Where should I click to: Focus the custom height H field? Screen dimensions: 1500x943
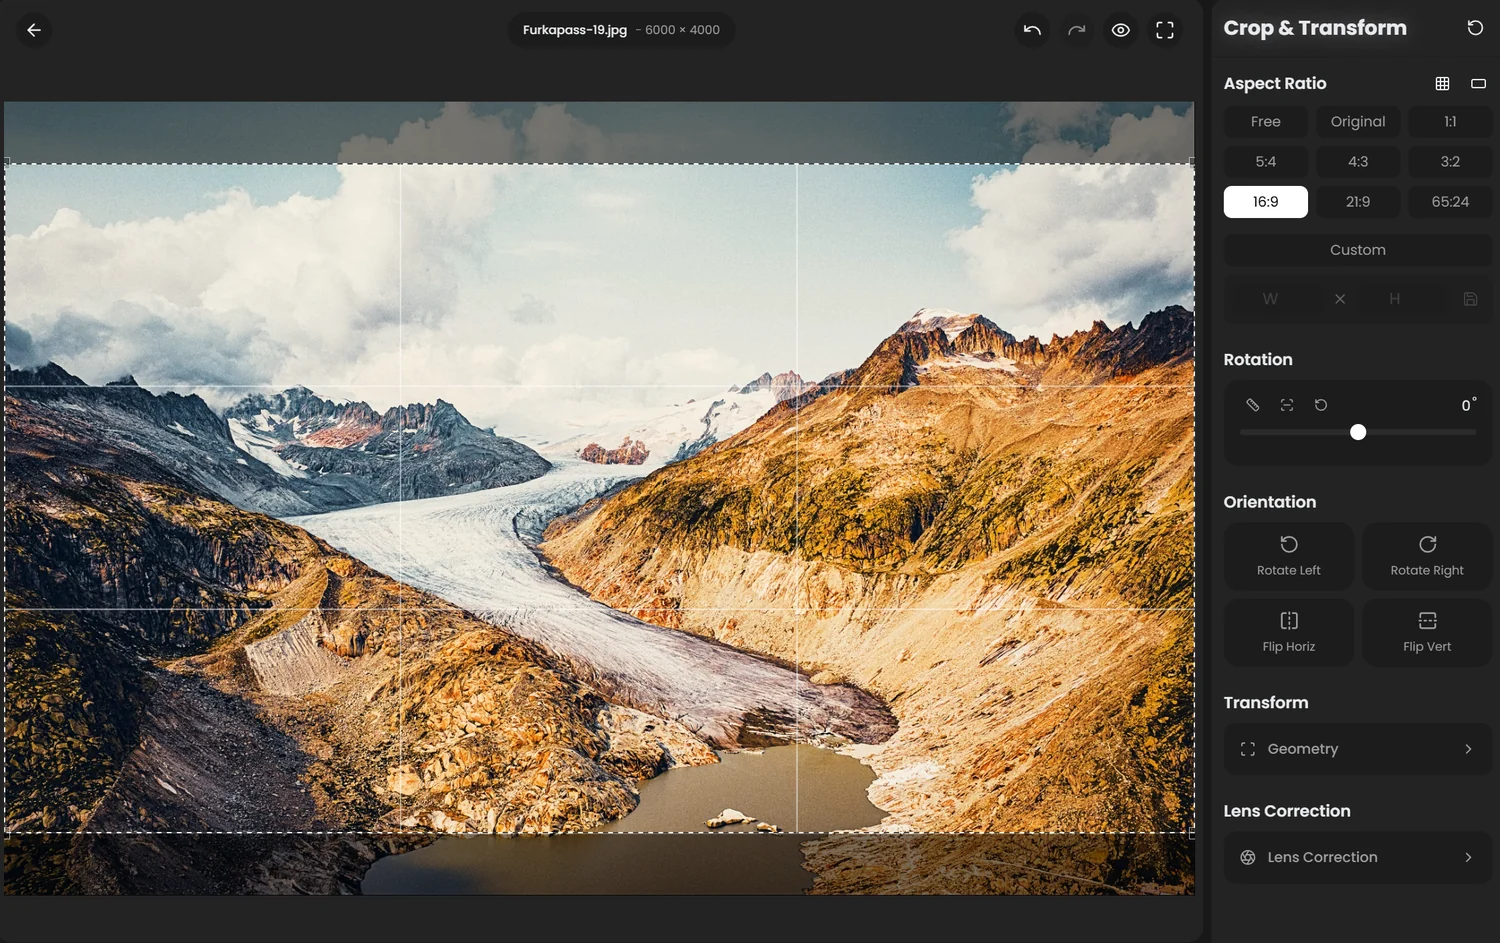pos(1394,299)
